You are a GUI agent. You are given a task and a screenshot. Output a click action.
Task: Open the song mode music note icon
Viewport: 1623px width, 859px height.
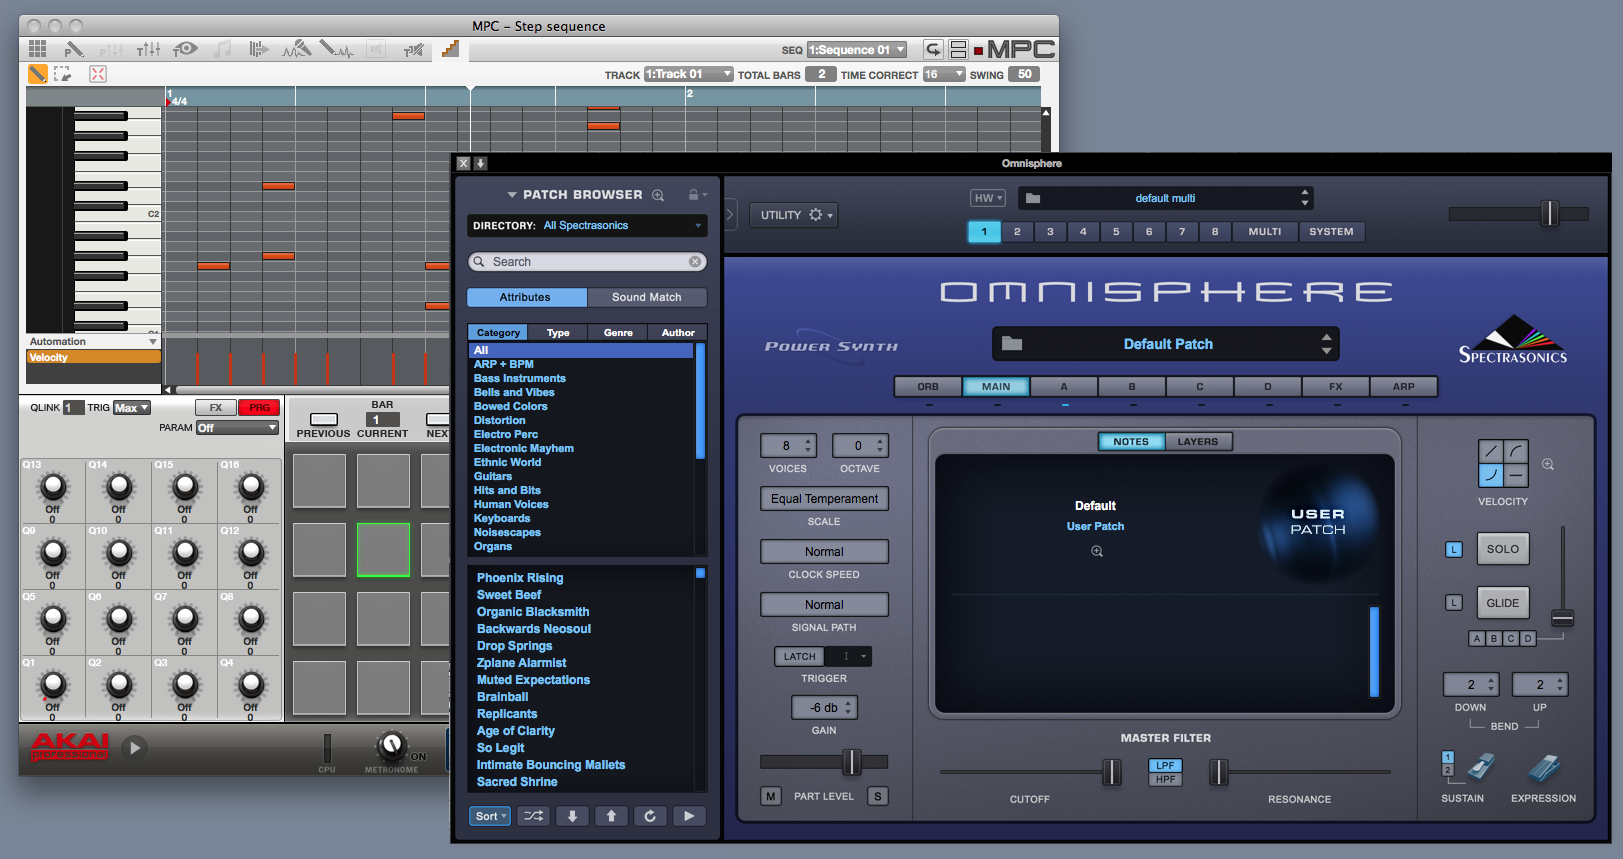click(x=223, y=49)
